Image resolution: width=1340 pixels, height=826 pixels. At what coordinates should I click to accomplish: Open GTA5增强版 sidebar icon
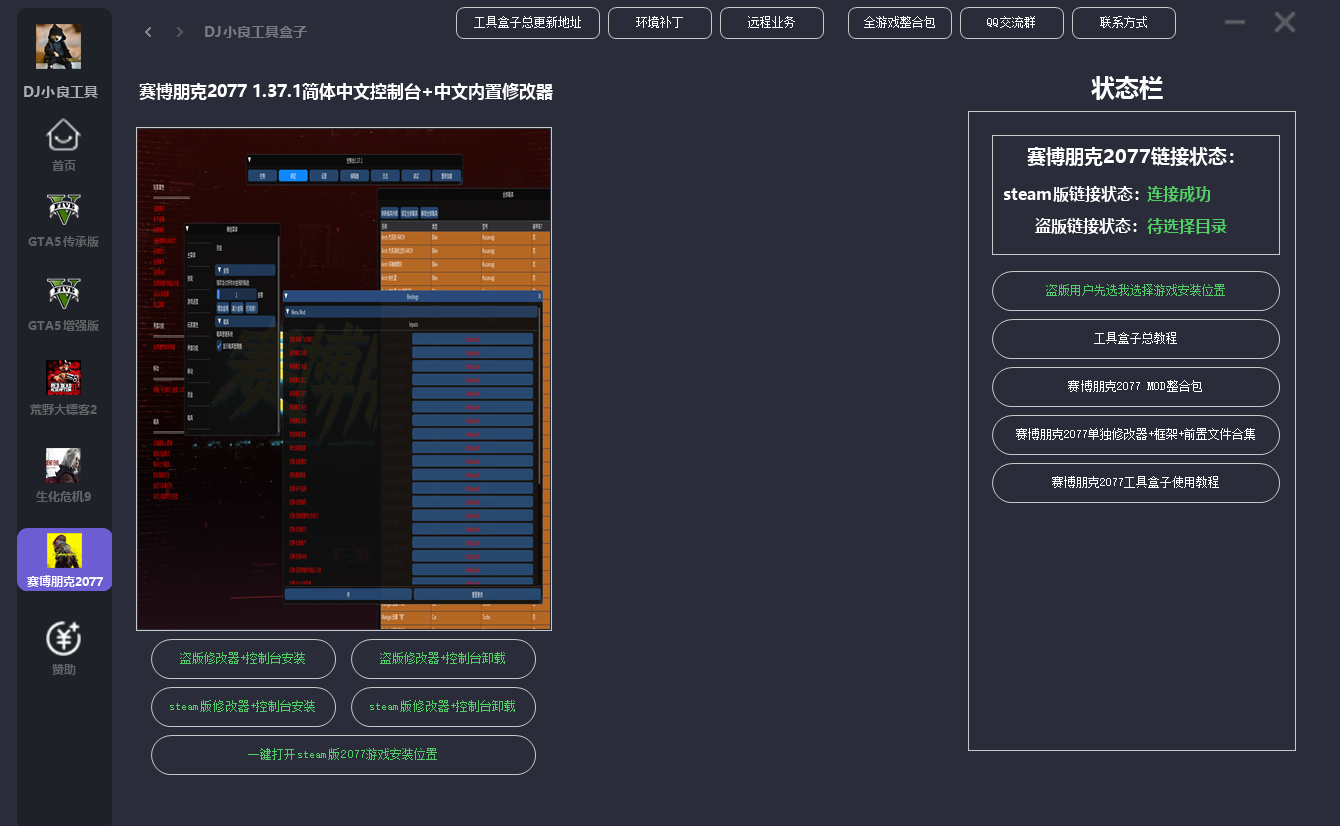point(63,294)
